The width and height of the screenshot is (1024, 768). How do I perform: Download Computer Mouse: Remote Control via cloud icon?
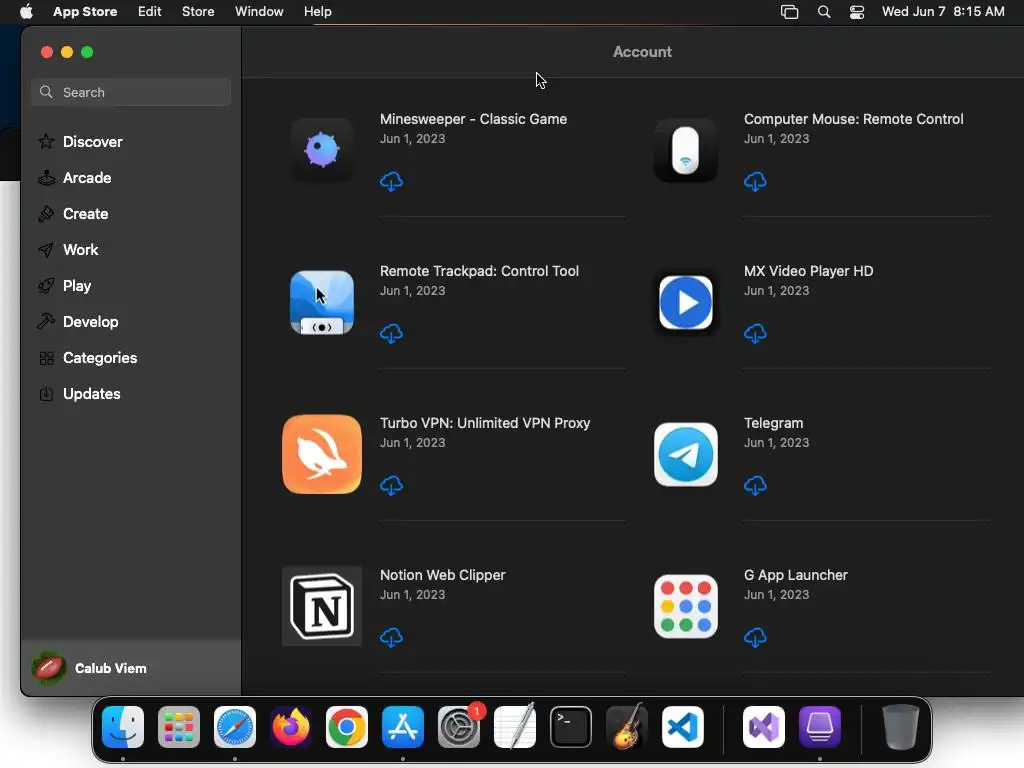(x=755, y=182)
